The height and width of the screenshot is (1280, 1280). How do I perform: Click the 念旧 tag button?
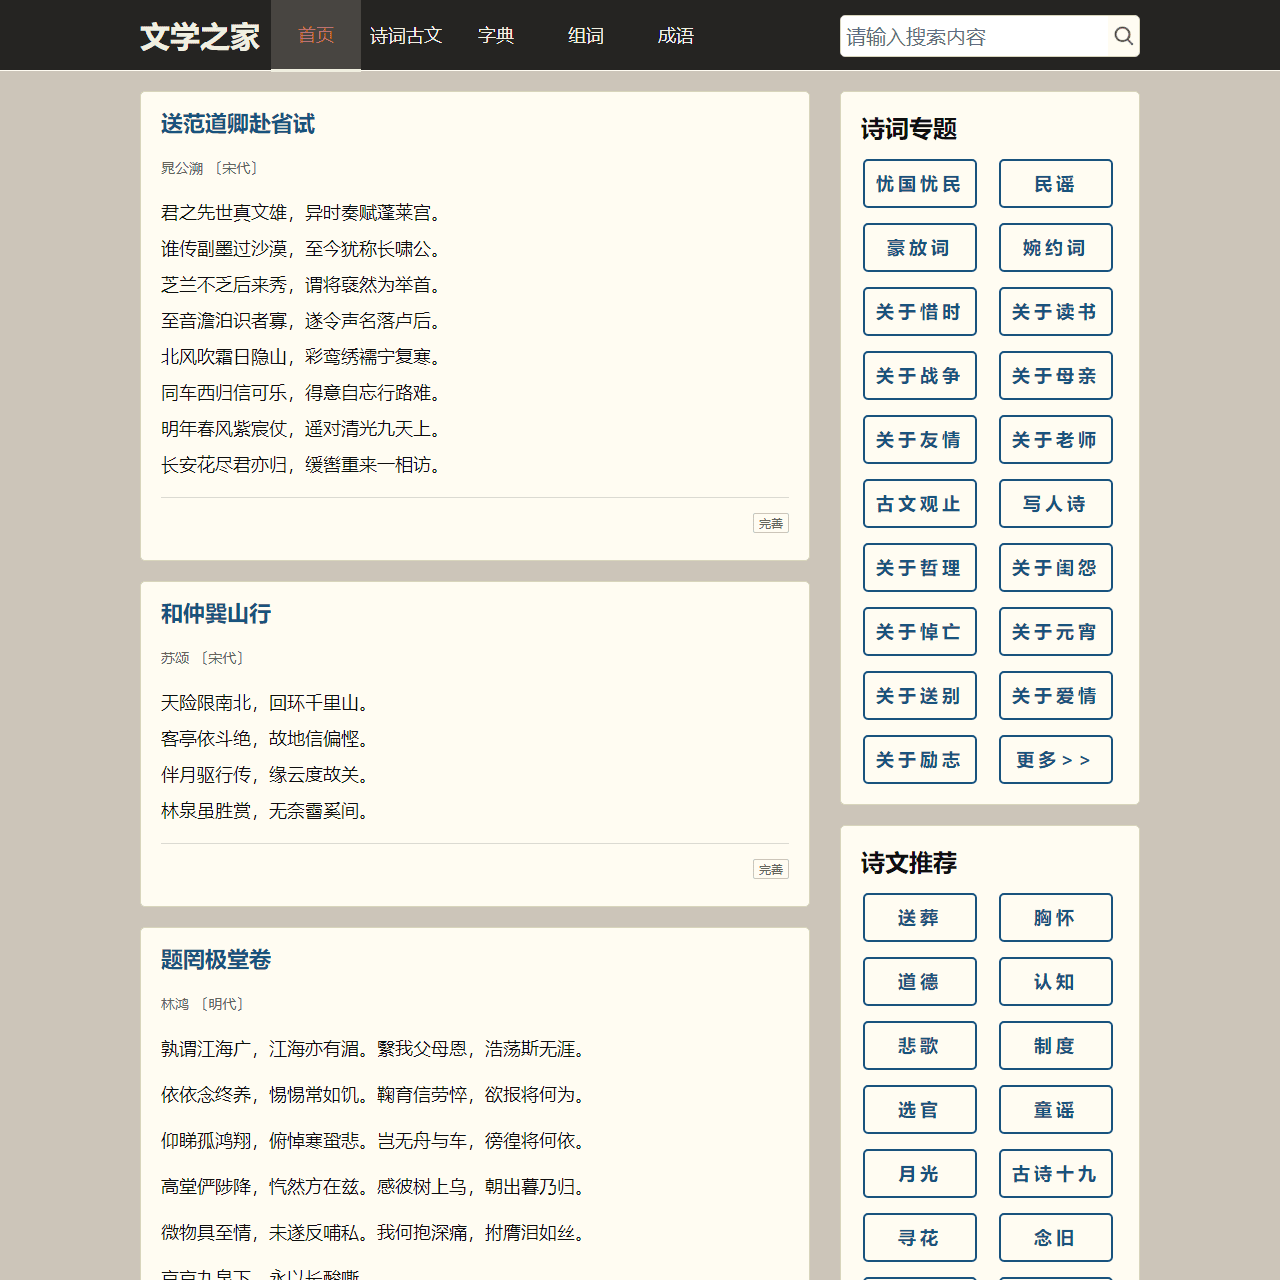pos(1056,1238)
